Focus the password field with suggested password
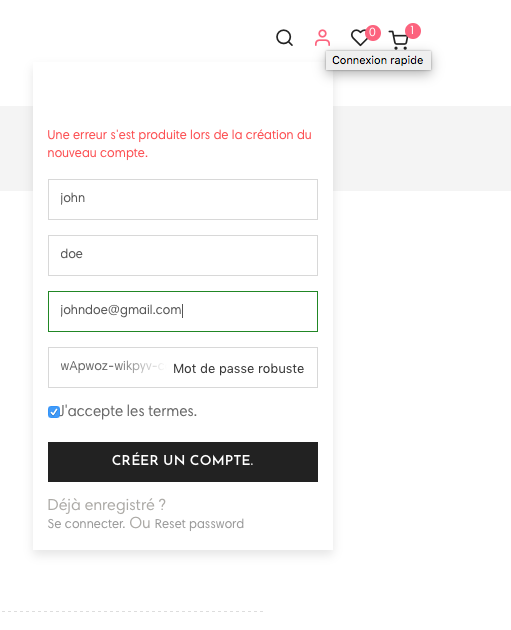511x630 pixels. coord(183,368)
